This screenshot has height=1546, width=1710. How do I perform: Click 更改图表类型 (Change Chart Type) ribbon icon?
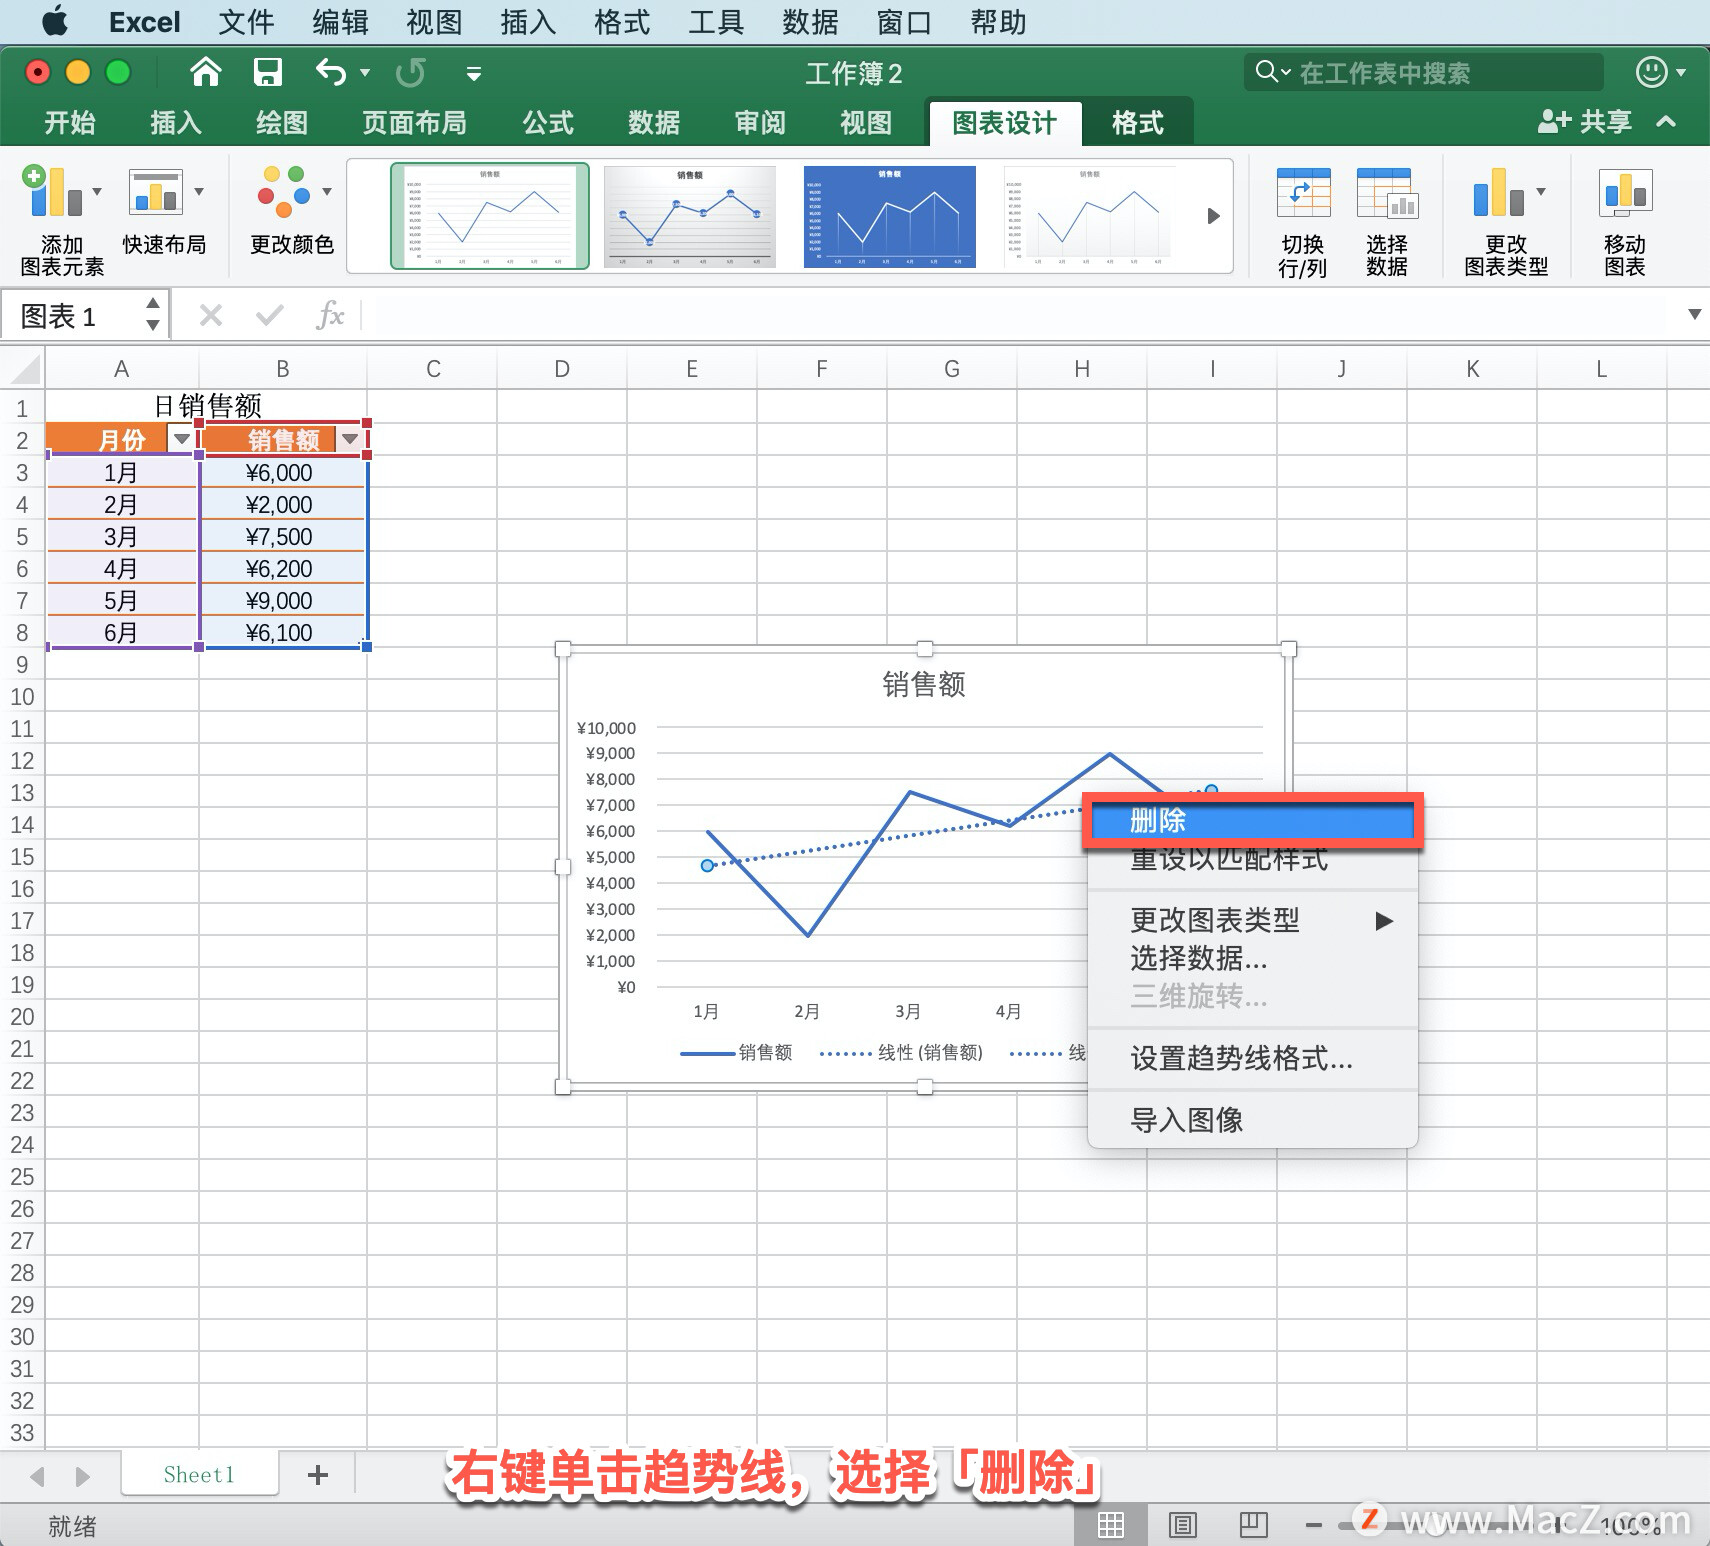1506,222
